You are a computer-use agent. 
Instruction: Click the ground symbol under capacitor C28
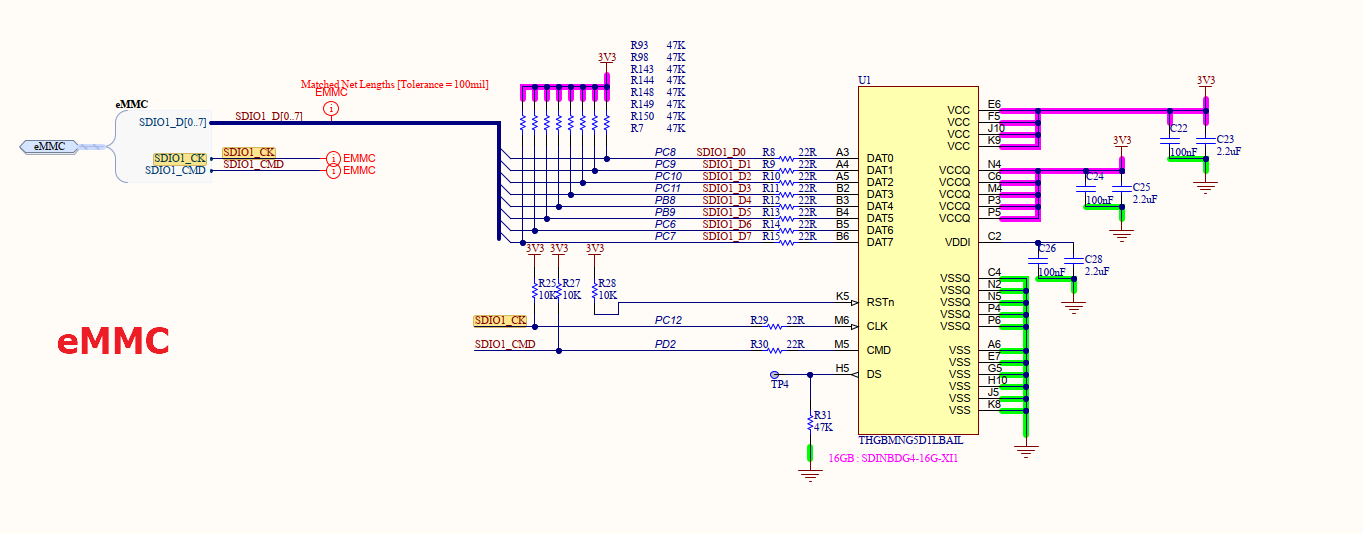click(x=1074, y=306)
